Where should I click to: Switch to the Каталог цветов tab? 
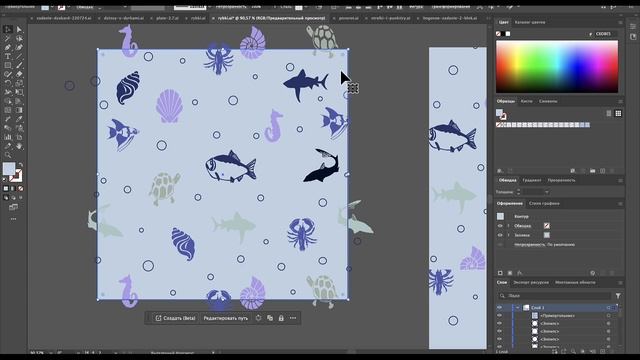[x=530, y=22]
